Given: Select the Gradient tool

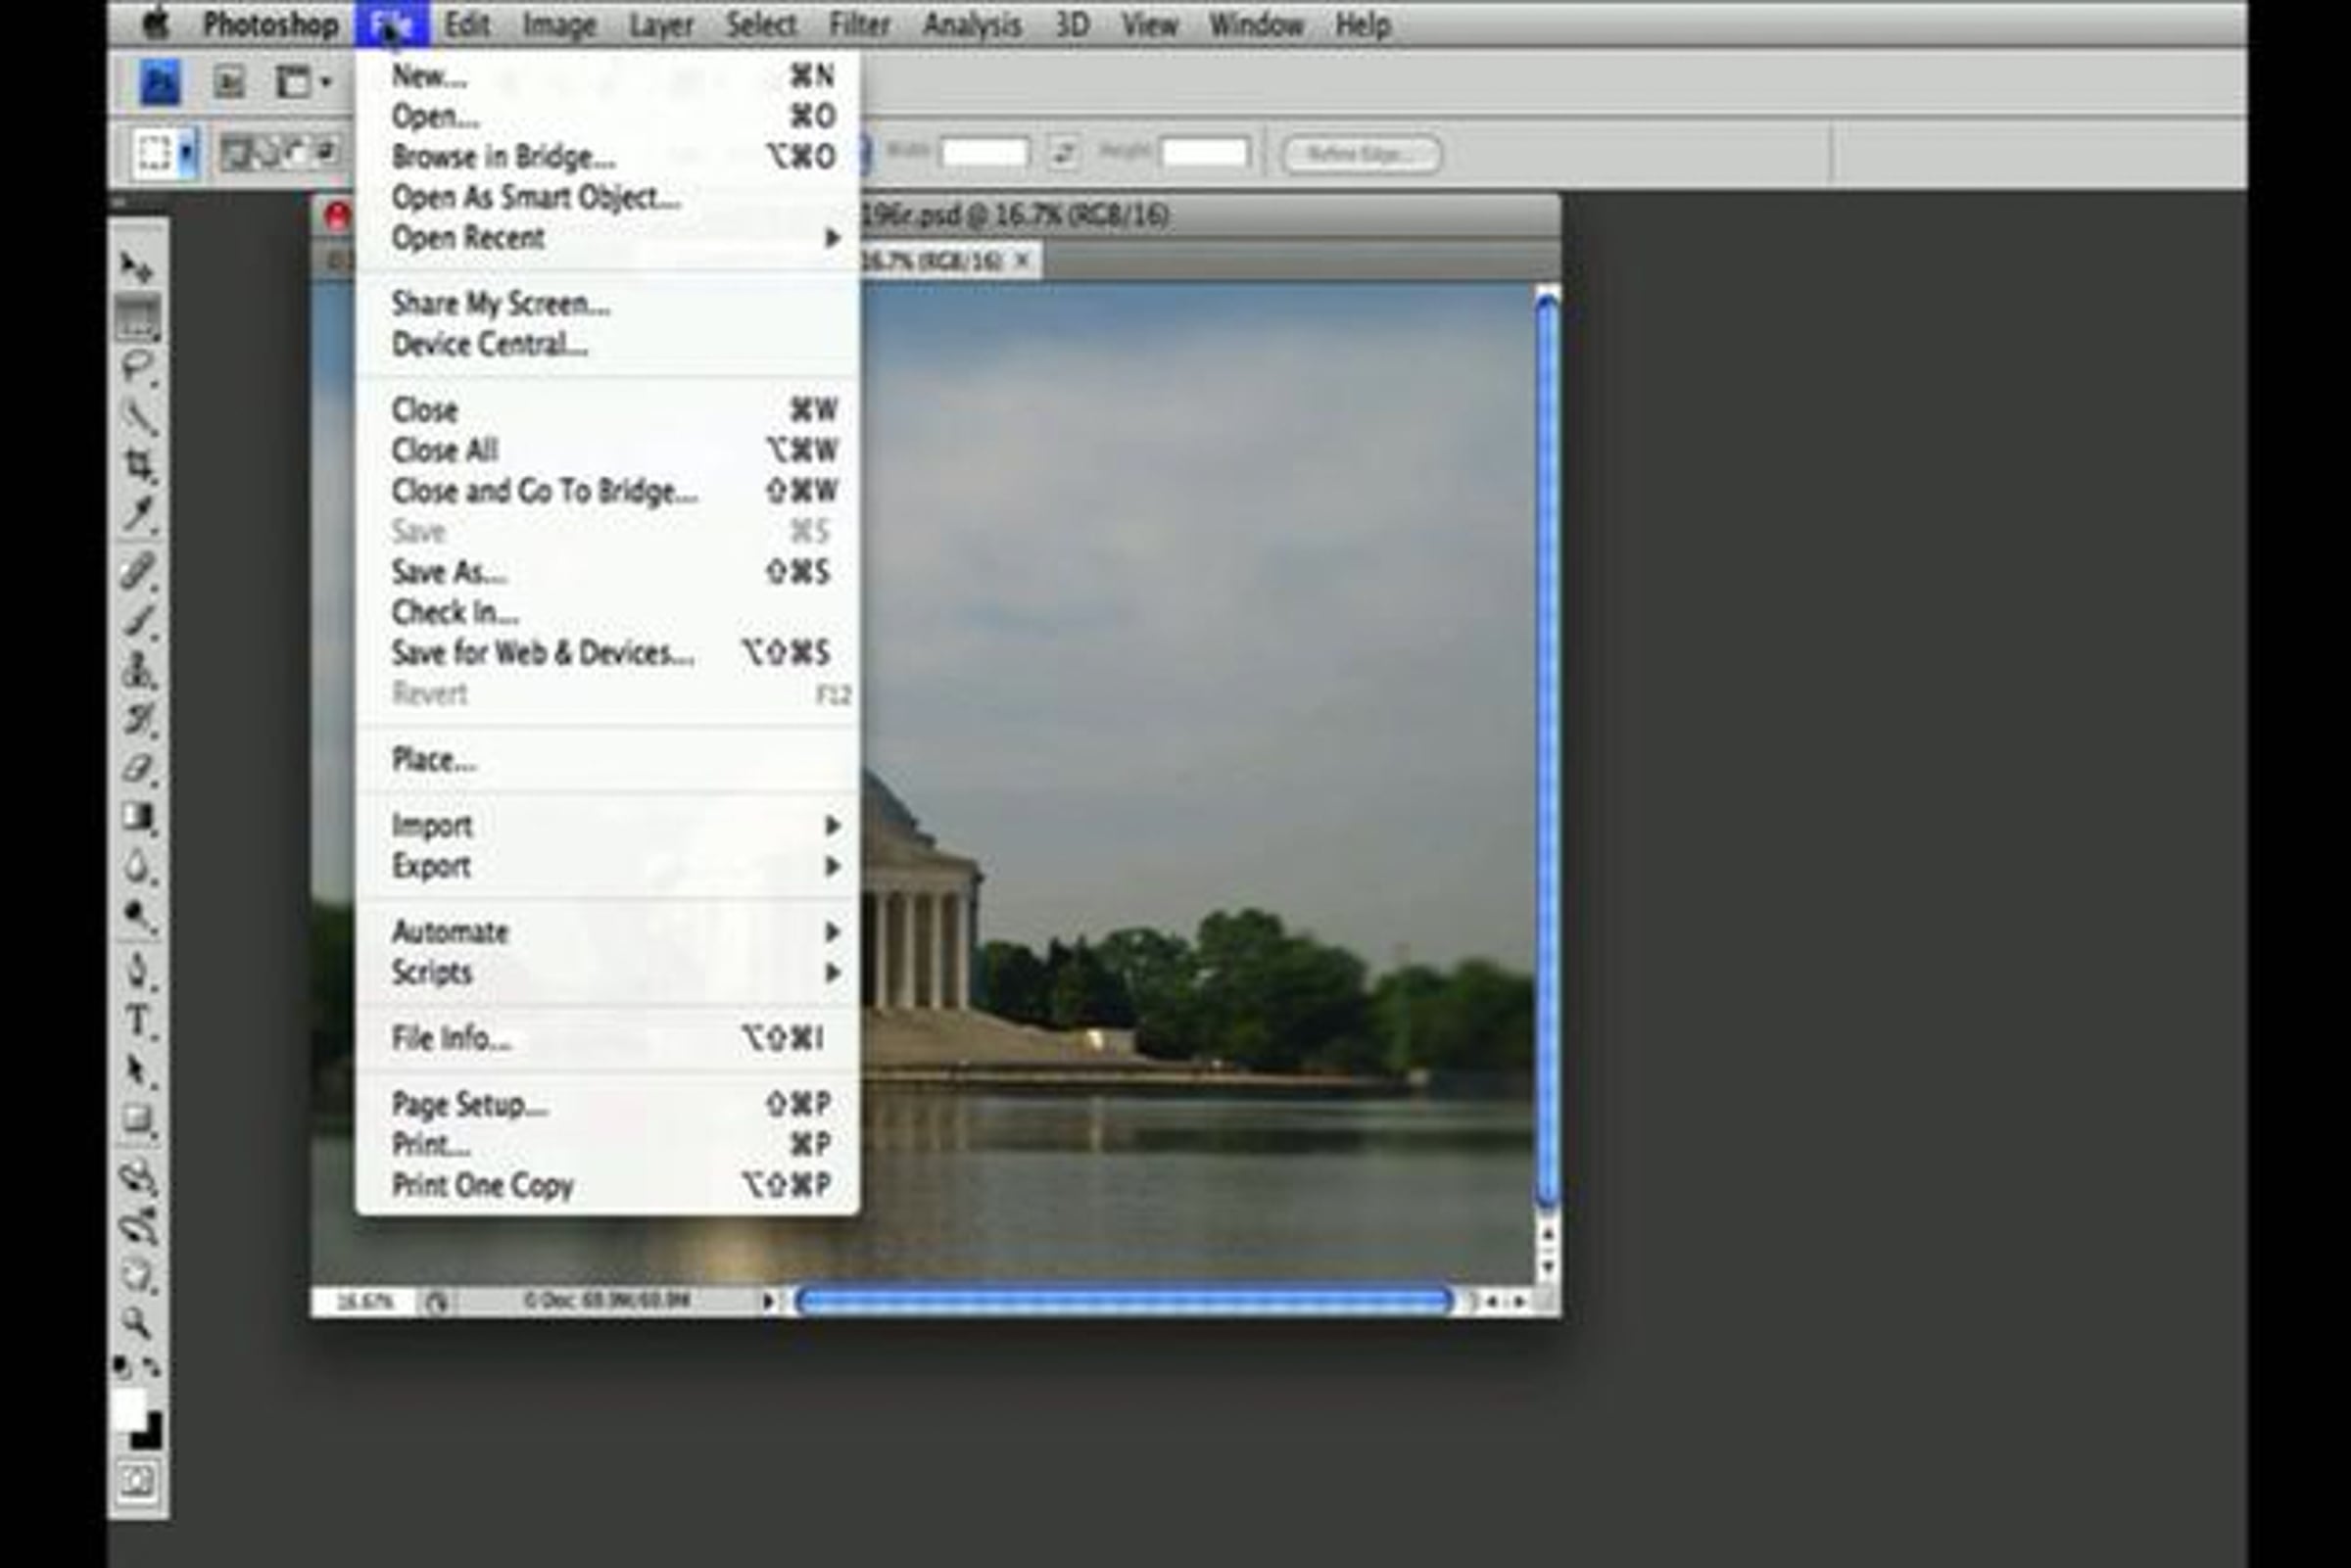Looking at the screenshot, I should point(138,818).
